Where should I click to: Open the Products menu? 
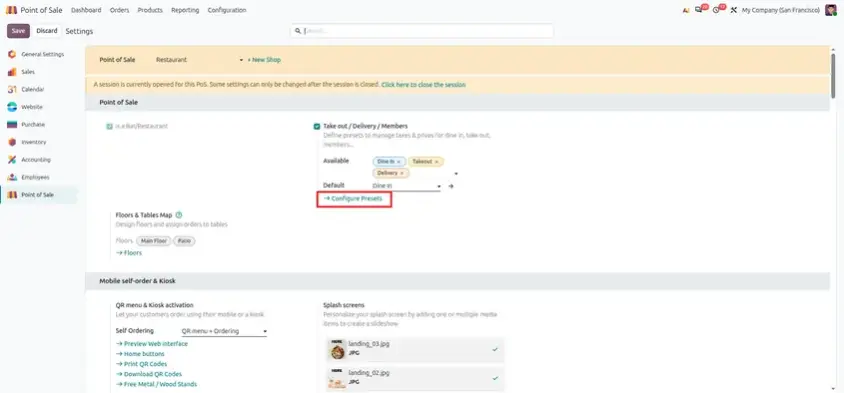(x=150, y=10)
